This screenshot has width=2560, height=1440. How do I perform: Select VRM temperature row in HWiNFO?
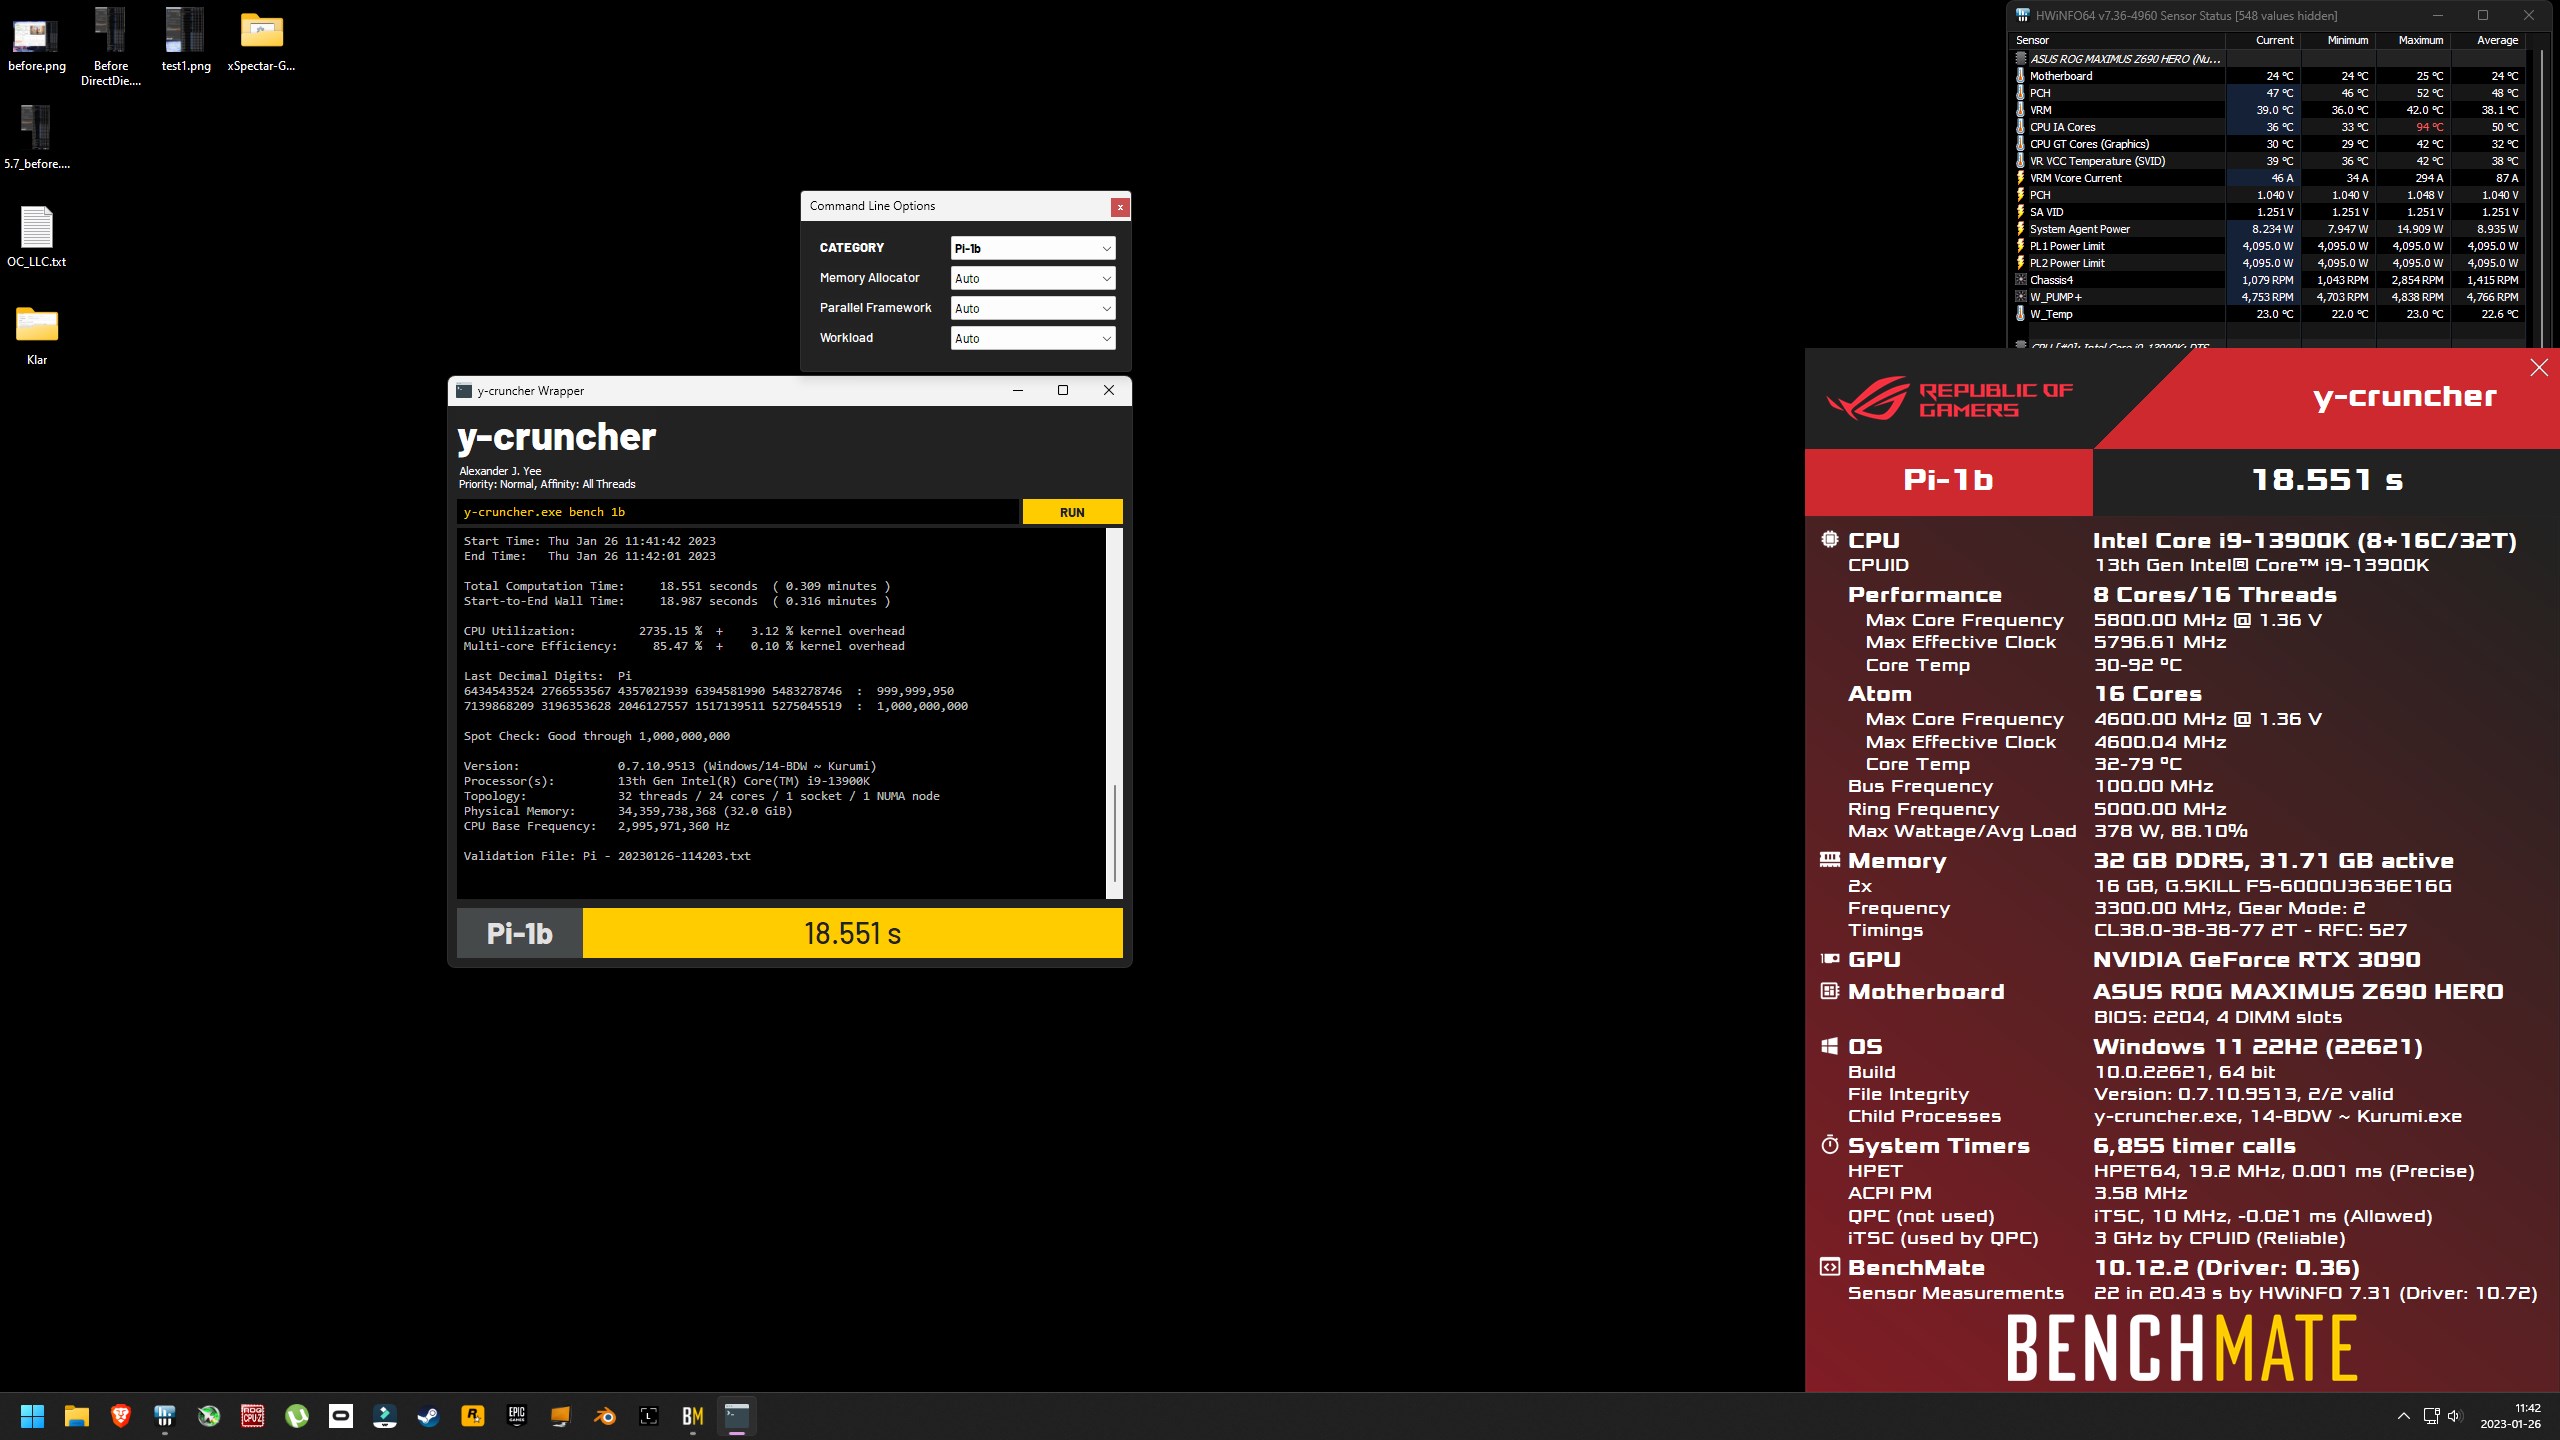click(x=2268, y=110)
